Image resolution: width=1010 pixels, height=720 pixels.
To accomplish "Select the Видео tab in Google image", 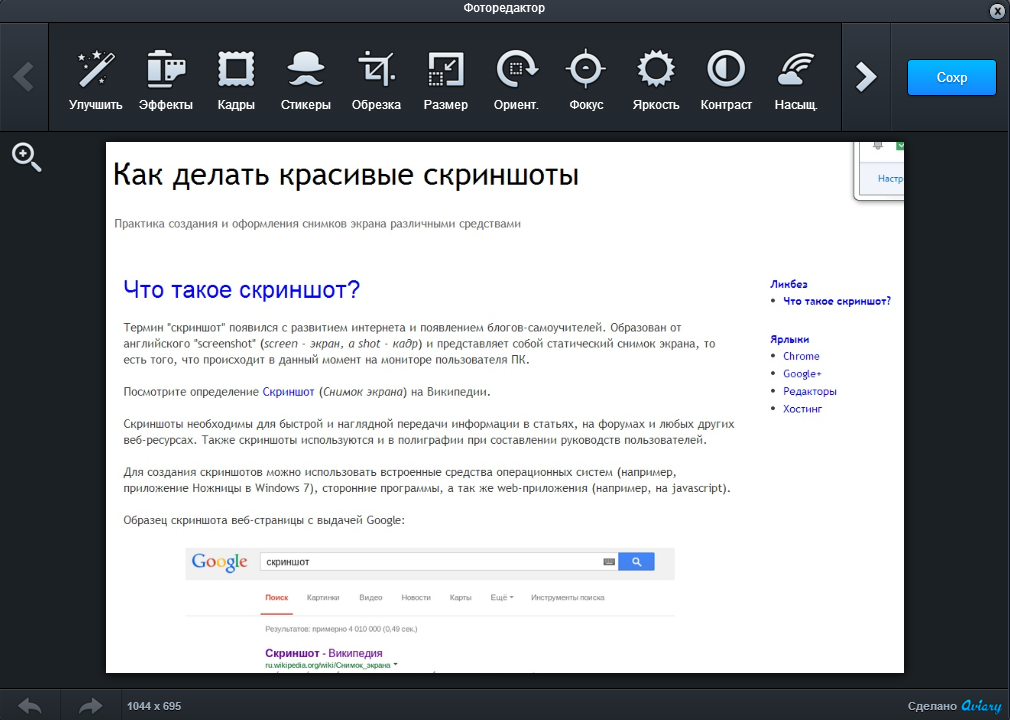I will 370,598.
